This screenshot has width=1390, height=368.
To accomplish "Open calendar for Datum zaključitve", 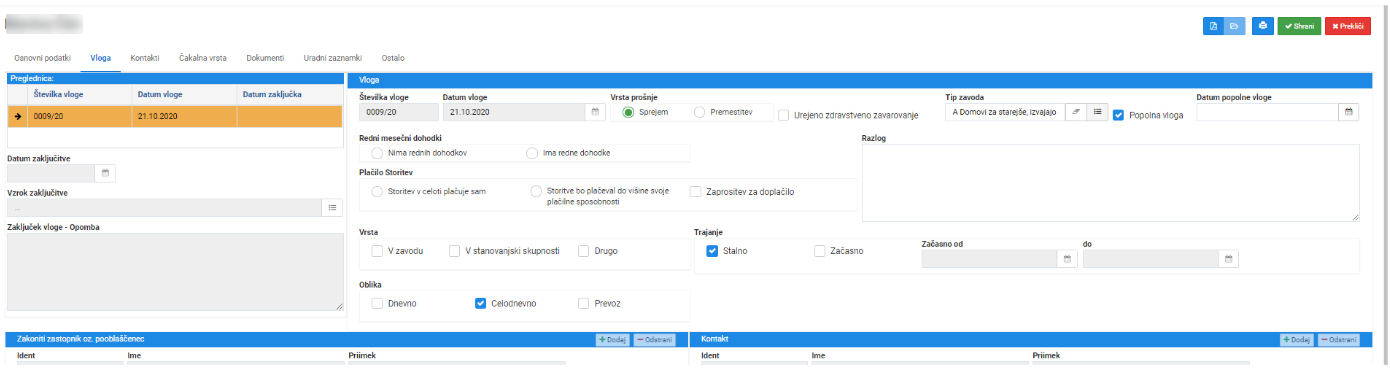I will 104,173.
